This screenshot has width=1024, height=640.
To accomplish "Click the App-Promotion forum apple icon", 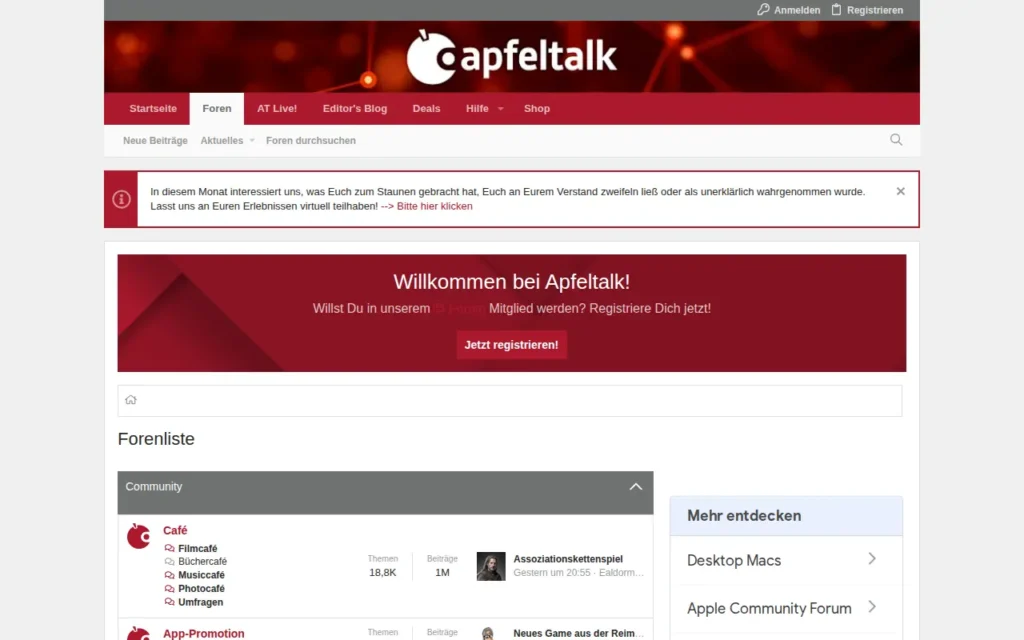I will (138, 633).
